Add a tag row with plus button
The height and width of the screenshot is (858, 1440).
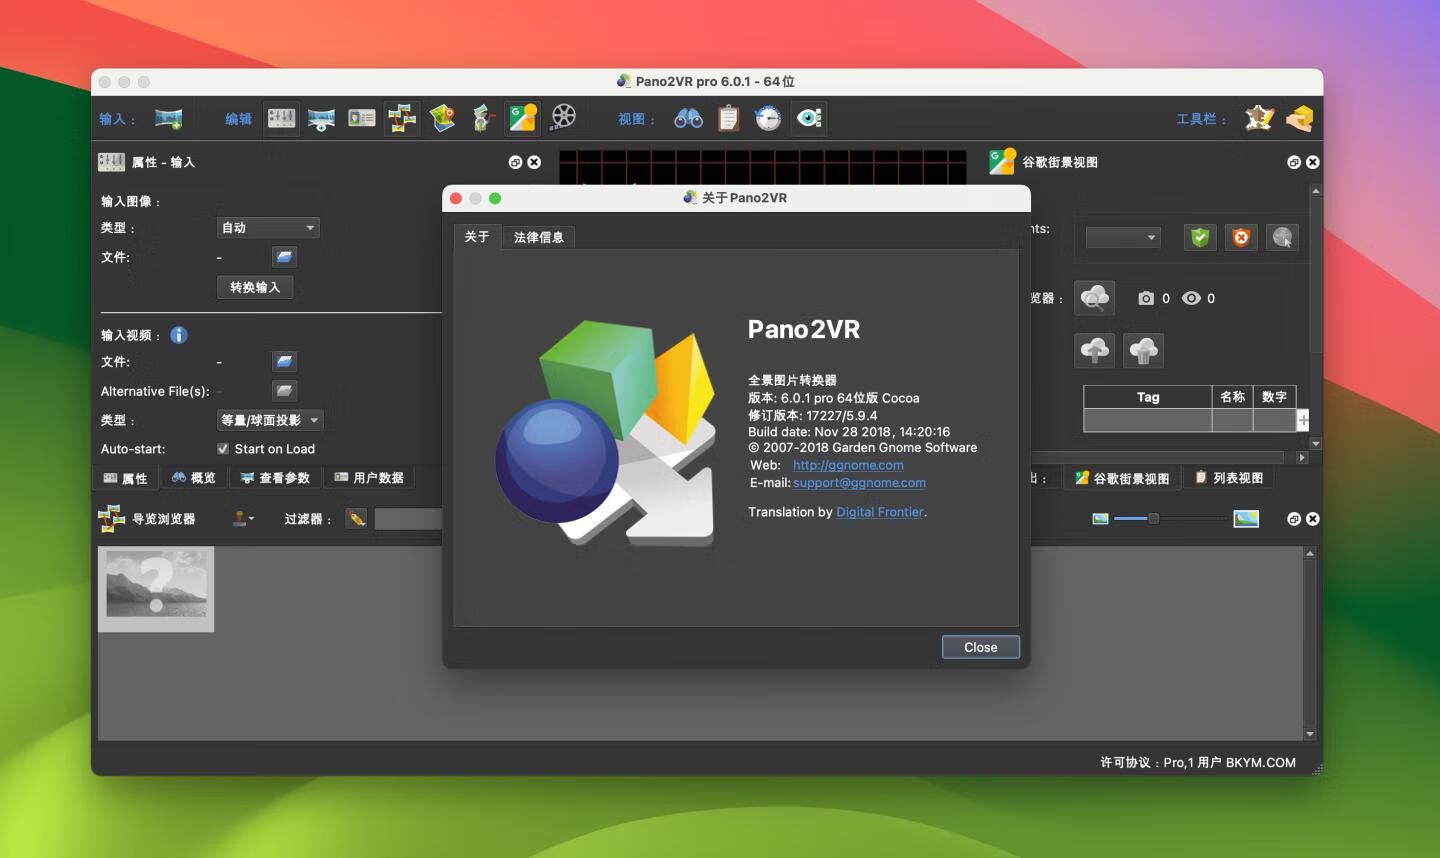click(x=1303, y=420)
